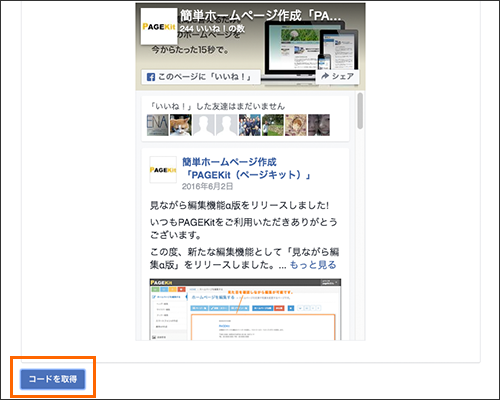Click the green garden photo friend thumbnail

pyautogui.click(x=273, y=125)
